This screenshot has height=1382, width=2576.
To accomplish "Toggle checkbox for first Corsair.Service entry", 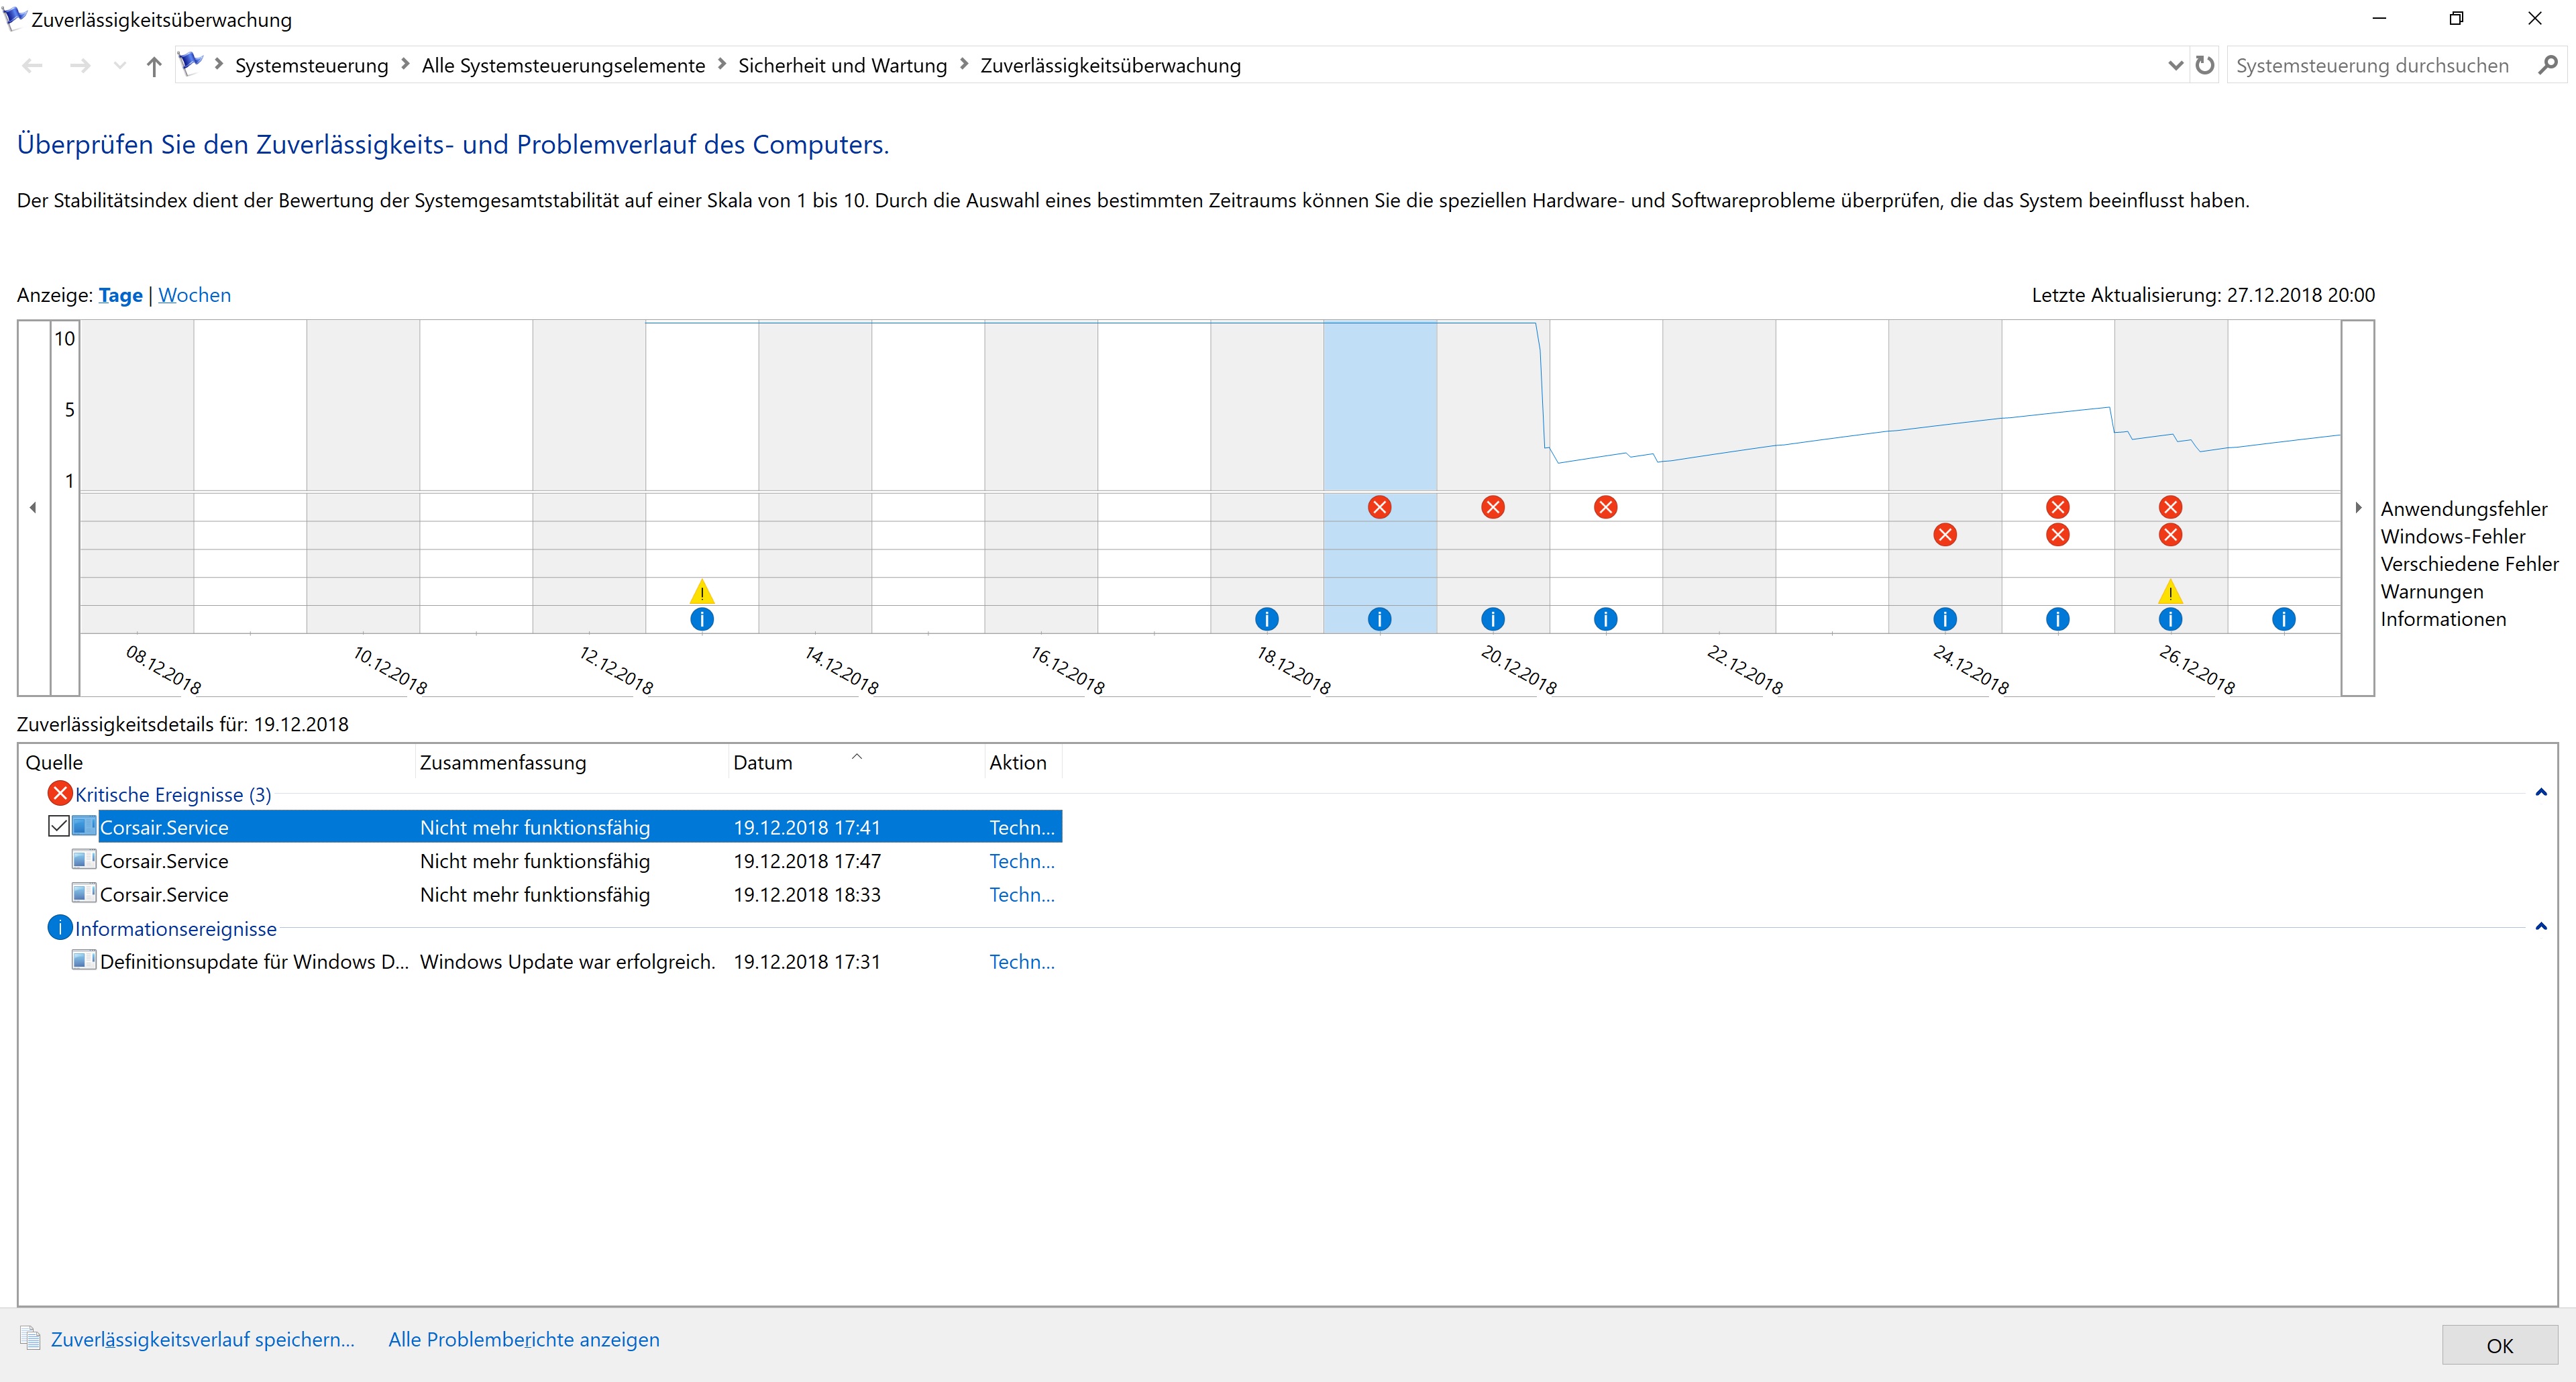I will (59, 827).
